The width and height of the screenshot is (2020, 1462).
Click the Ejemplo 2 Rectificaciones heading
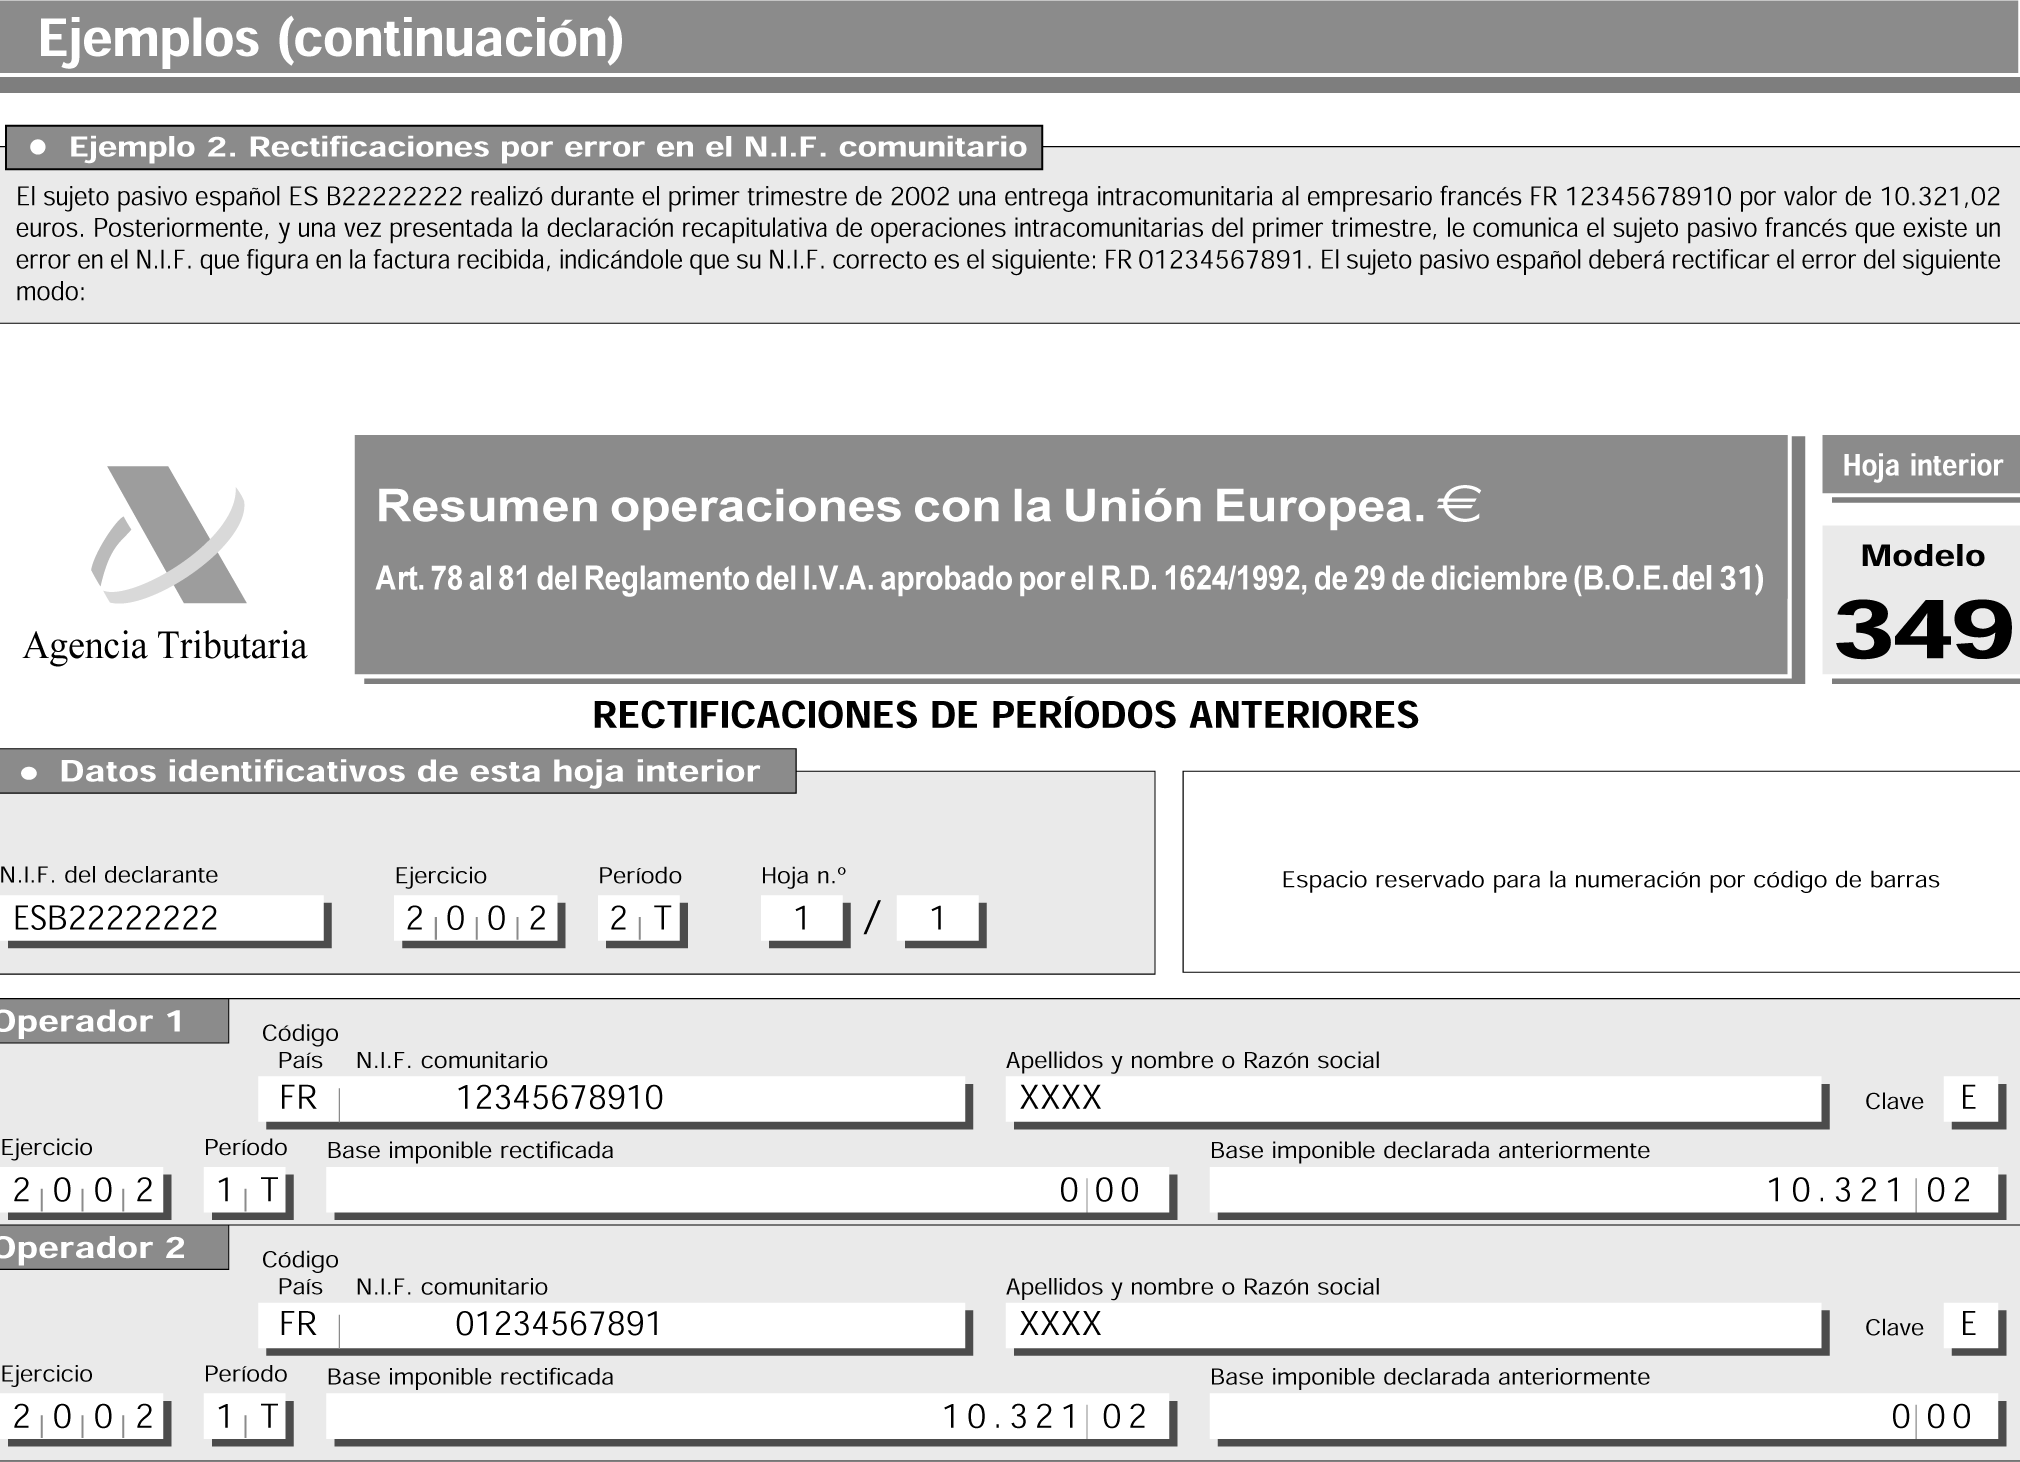pyautogui.click(x=524, y=147)
